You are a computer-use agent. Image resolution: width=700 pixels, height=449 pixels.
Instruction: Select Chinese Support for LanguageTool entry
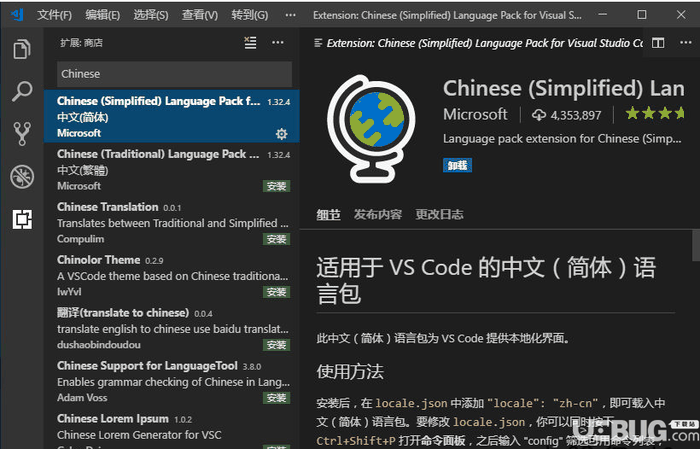point(172,381)
